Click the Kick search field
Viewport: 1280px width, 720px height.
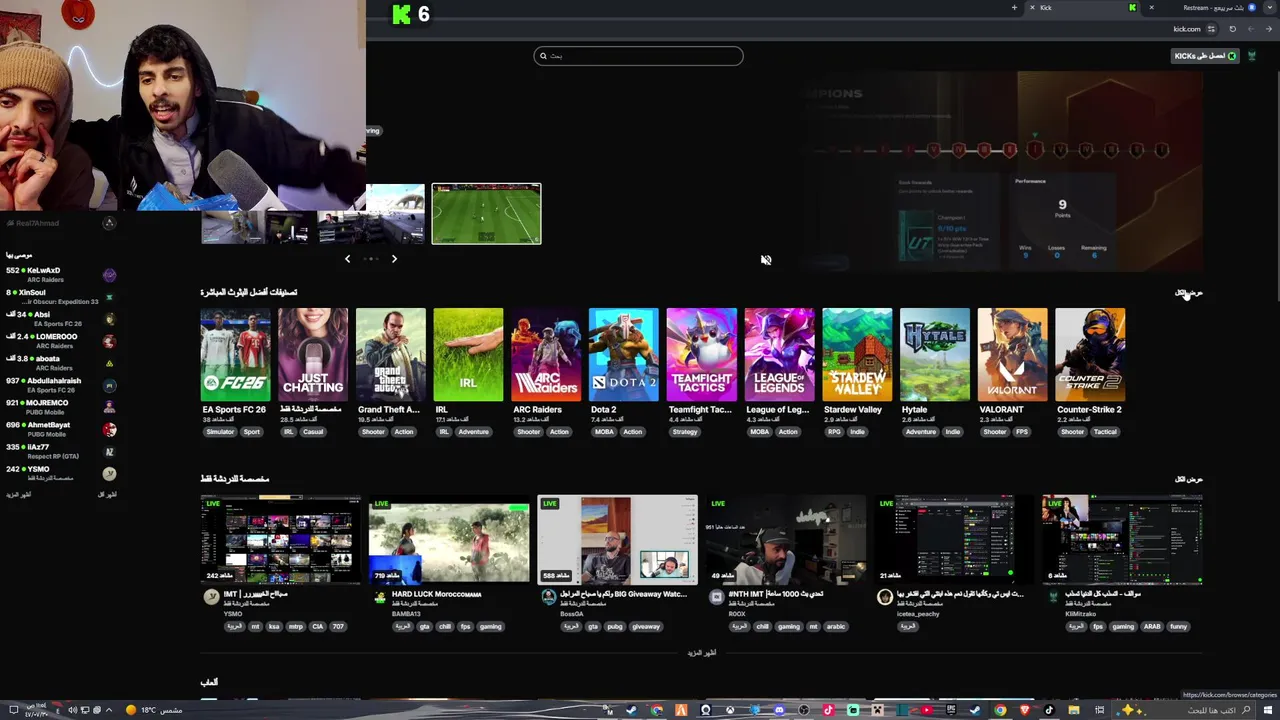[638, 56]
